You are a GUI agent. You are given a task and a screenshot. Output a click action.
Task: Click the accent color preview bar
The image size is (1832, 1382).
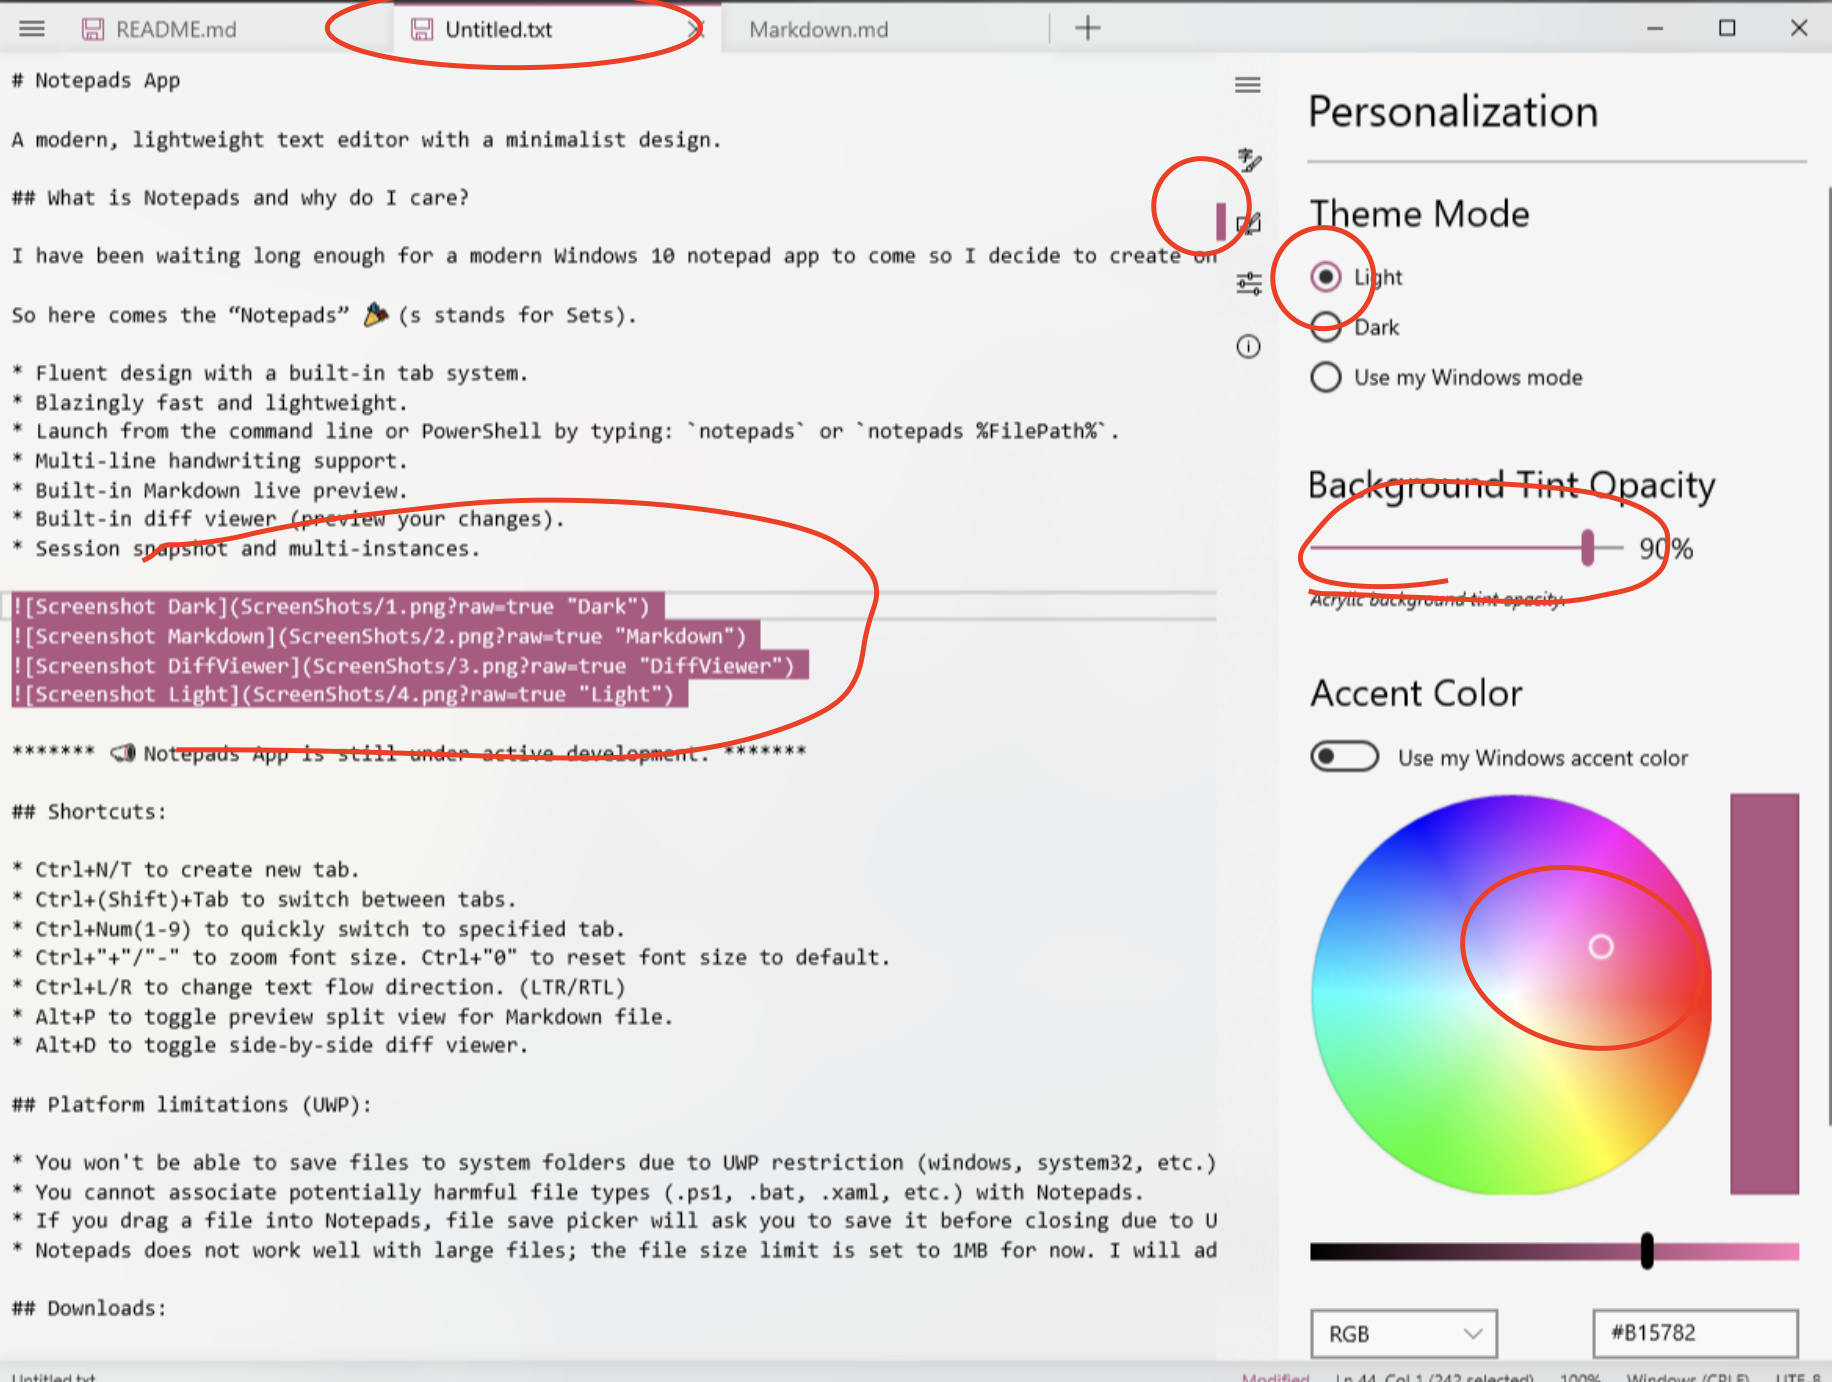tap(1765, 994)
